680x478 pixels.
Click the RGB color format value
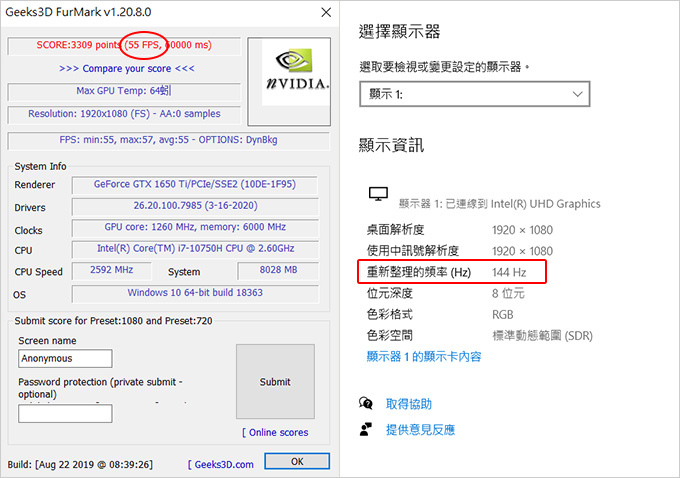pos(503,314)
